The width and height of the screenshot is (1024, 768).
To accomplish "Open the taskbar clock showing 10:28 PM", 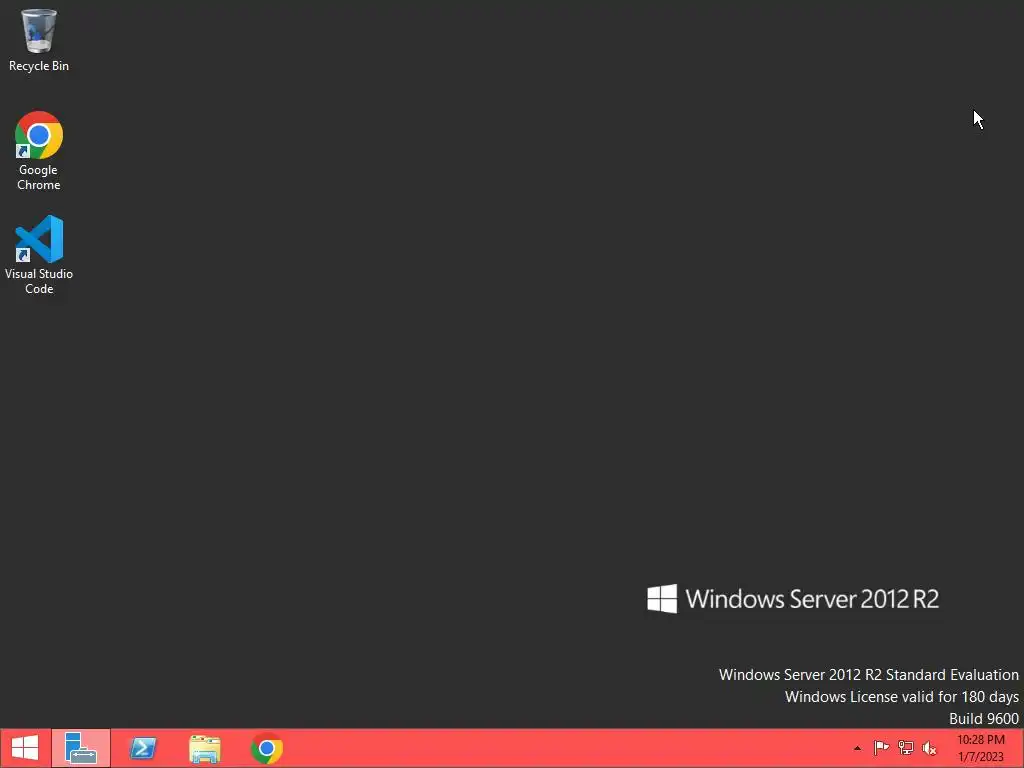I will [981, 748].
